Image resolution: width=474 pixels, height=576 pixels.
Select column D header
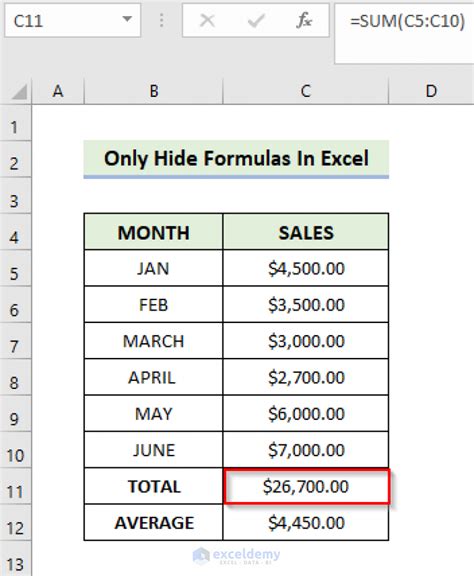coord(431,91)
